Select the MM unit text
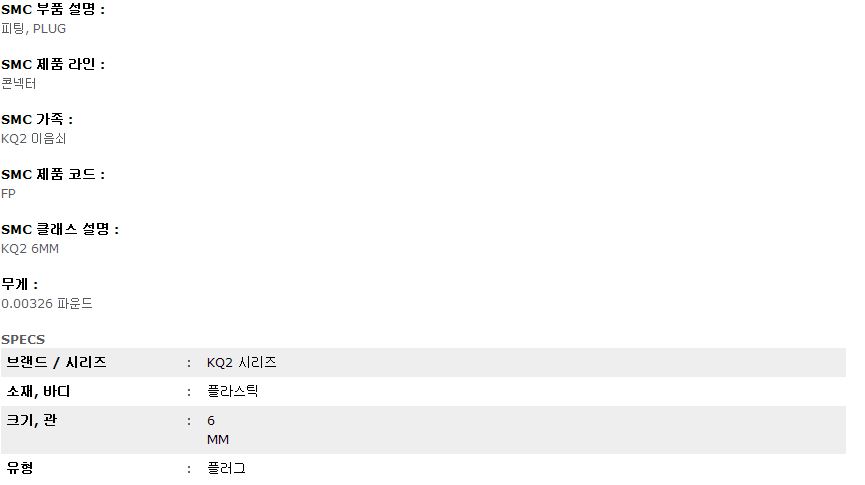The image size is (865, 485). coord(218,440)
